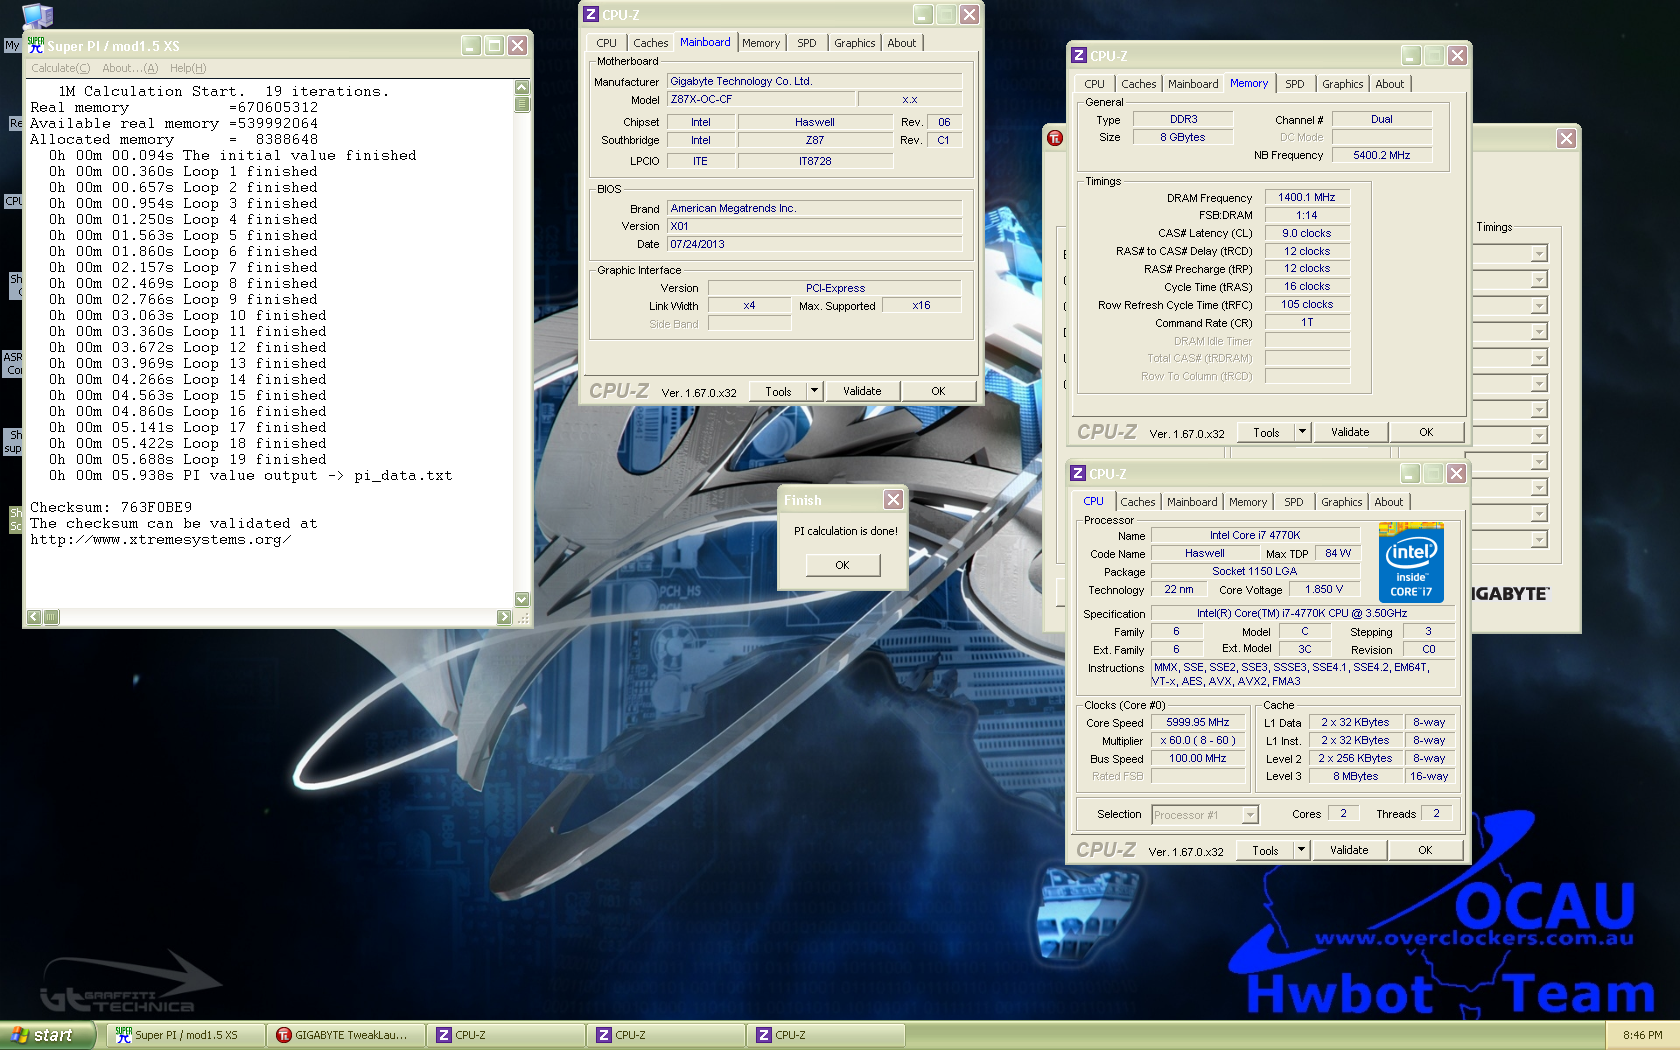Click Super PI vertical scrollbar up arrow

click(522, 87)
